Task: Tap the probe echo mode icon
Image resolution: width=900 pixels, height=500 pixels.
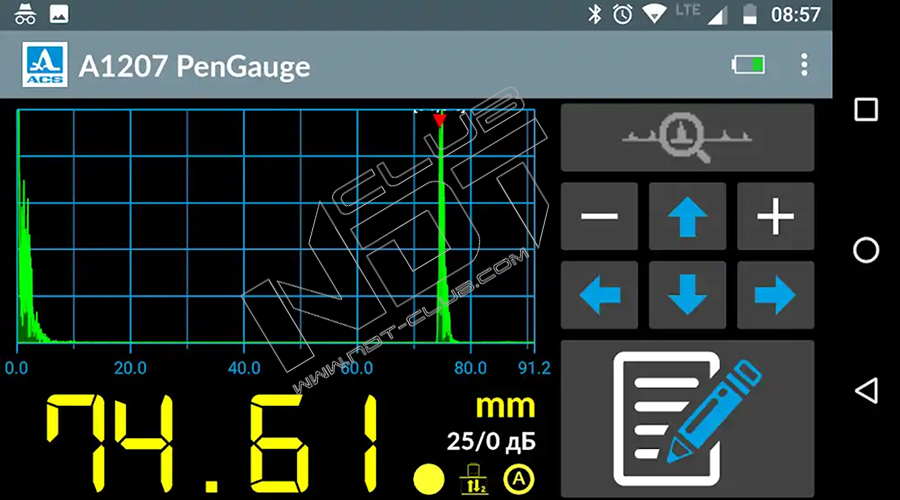Action: (474, 479)
